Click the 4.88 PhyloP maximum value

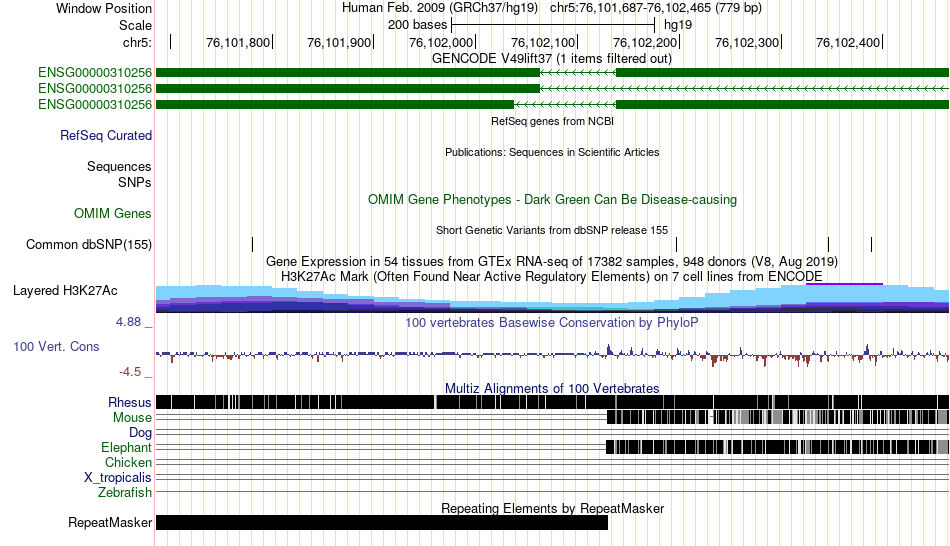[128, 322]
